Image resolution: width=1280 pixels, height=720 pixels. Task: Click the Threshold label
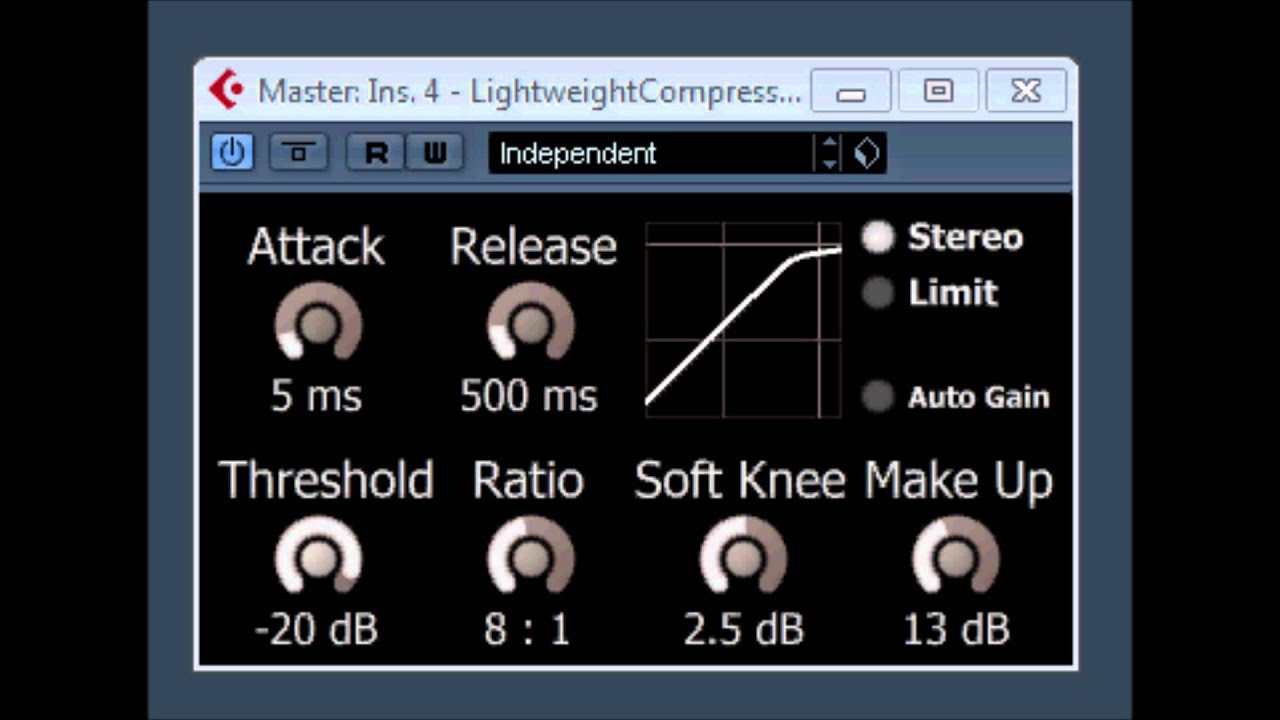(326, 481)
